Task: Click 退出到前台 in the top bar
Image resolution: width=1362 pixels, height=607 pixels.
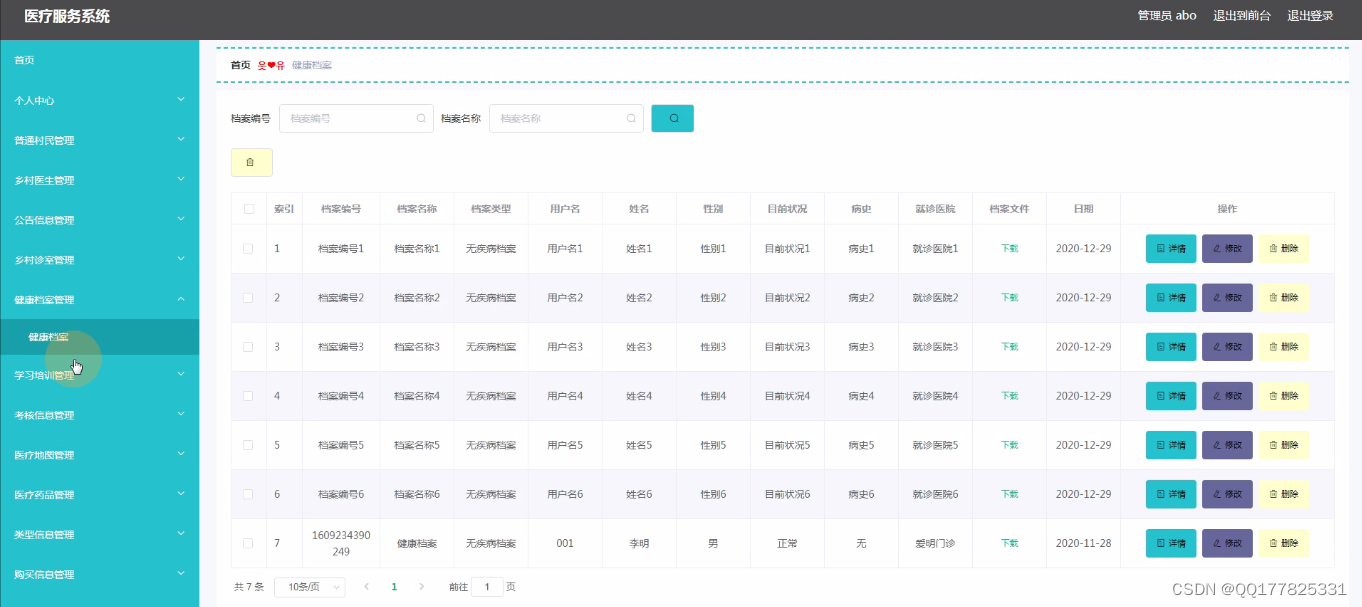Action: pyautogui.click(x=1242, y=16)
